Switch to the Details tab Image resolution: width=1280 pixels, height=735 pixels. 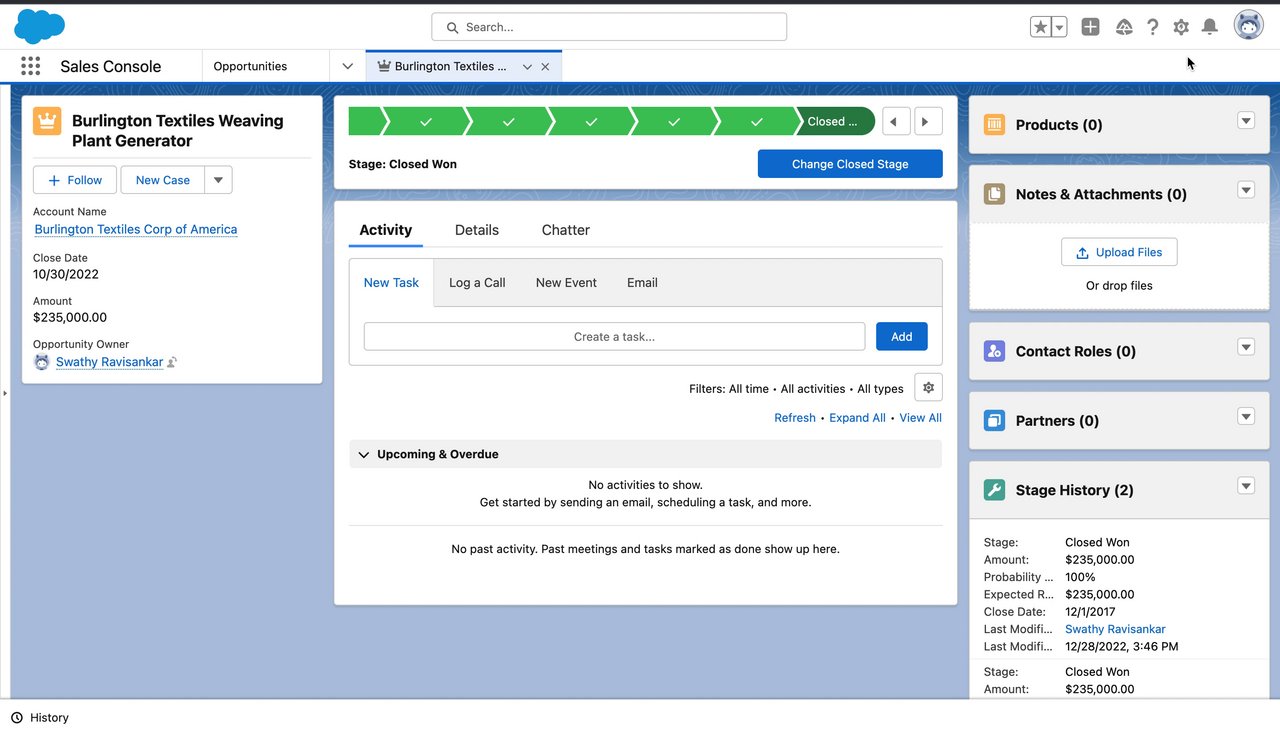[477, 230]
